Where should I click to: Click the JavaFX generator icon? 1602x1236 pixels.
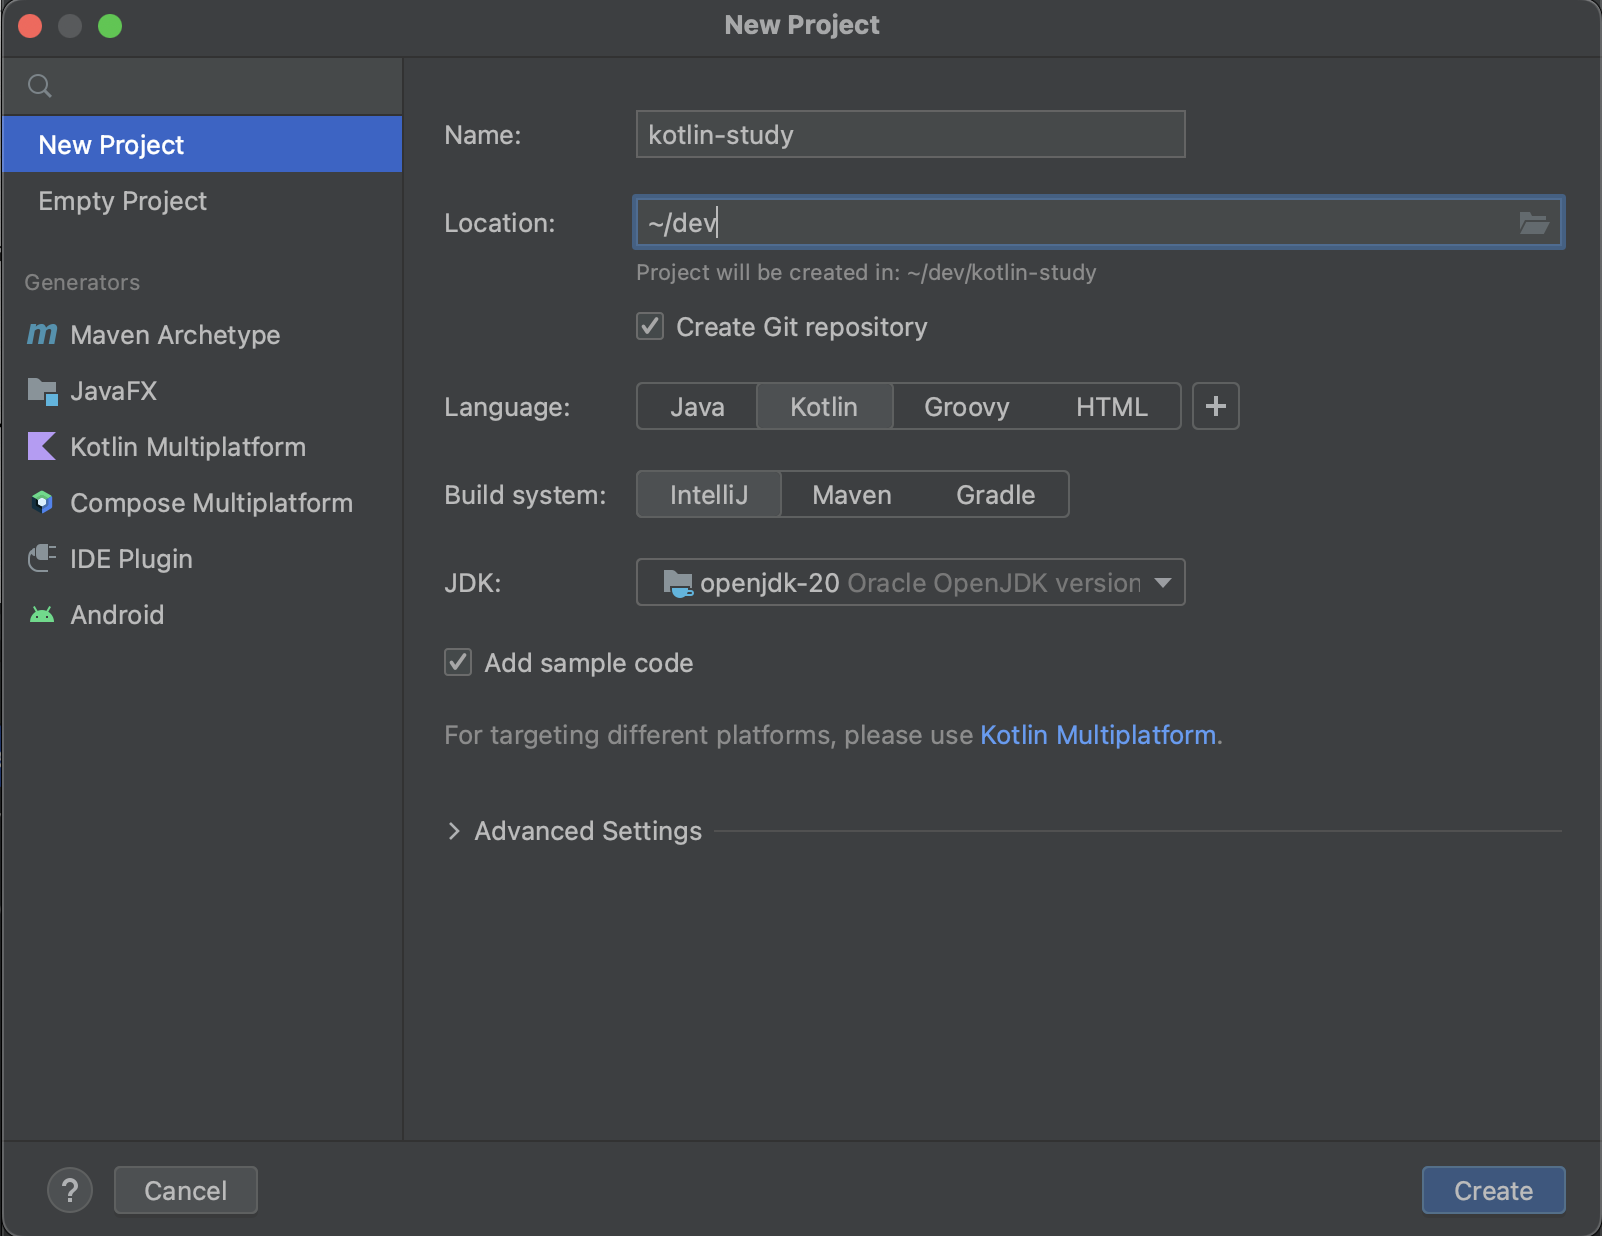[42, 391]
